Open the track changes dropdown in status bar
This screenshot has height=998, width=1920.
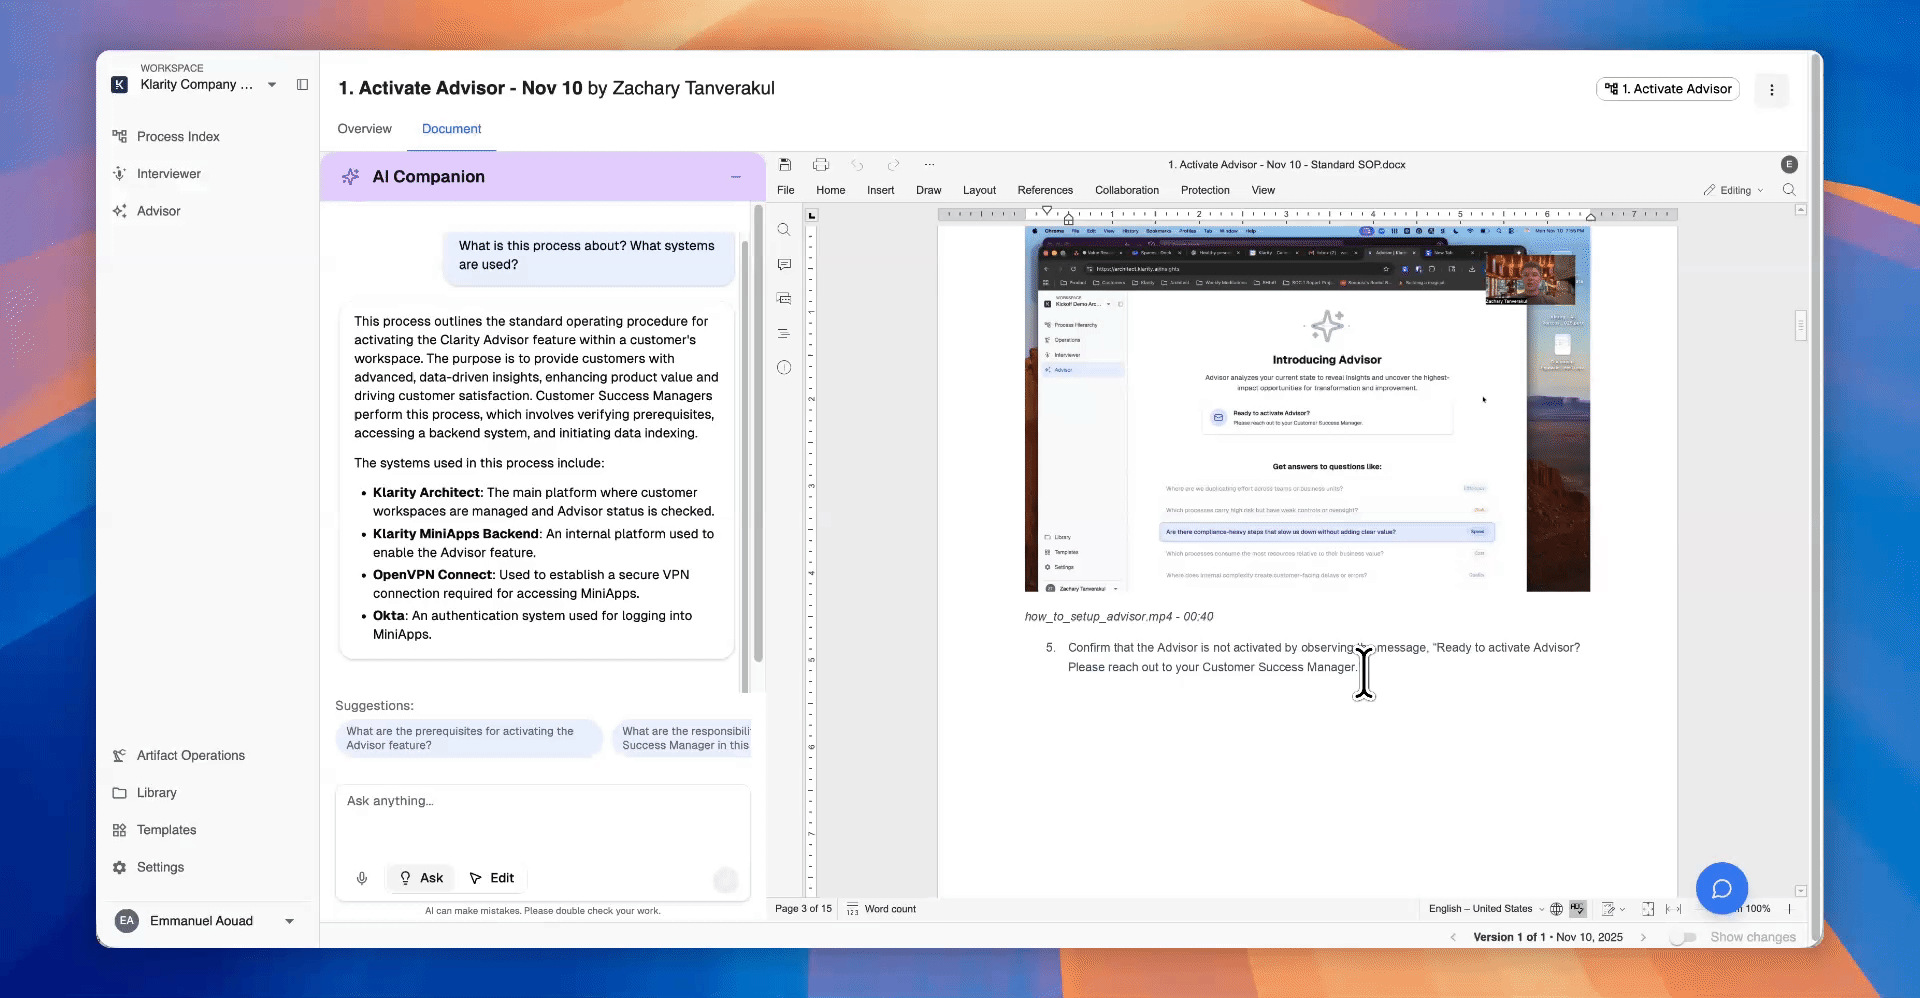click(1613, 909)
